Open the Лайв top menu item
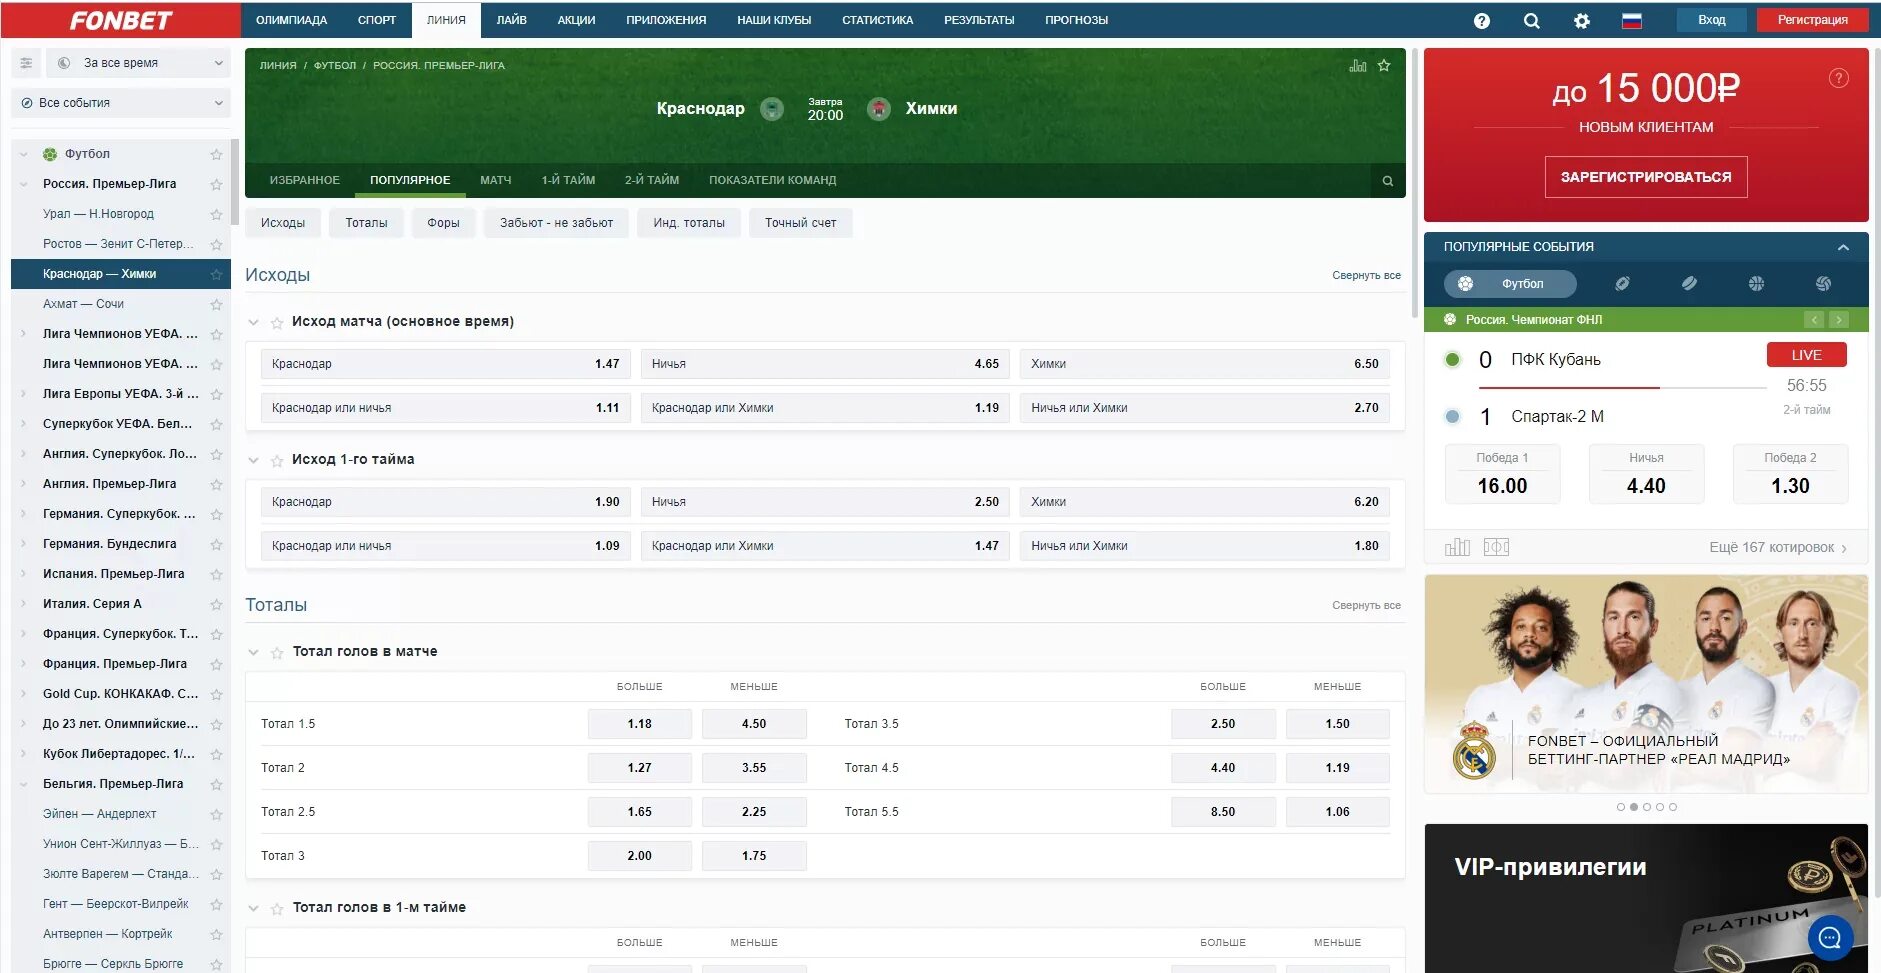Viewport: 1881px width, 973px height. click(x=511, y=20)
